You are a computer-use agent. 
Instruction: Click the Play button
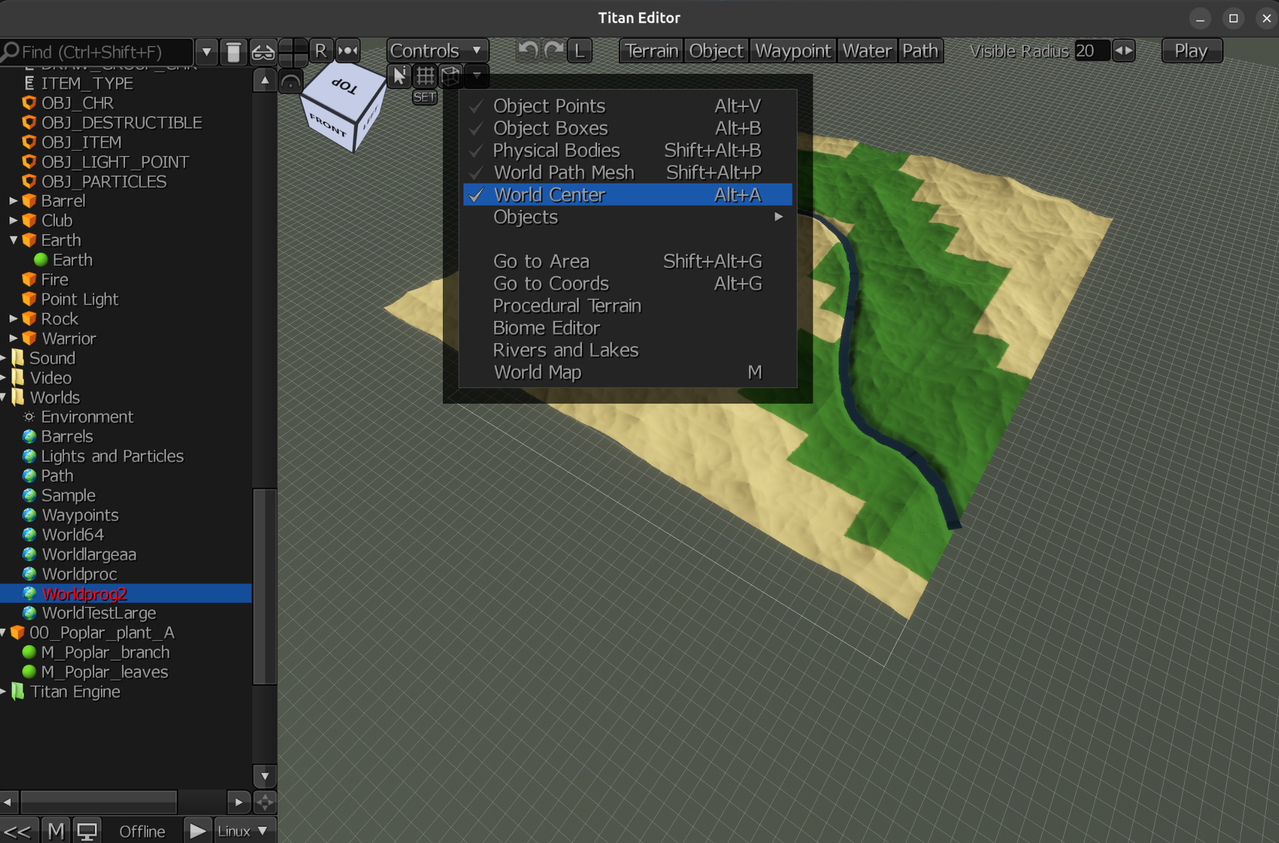point(1191,51)
